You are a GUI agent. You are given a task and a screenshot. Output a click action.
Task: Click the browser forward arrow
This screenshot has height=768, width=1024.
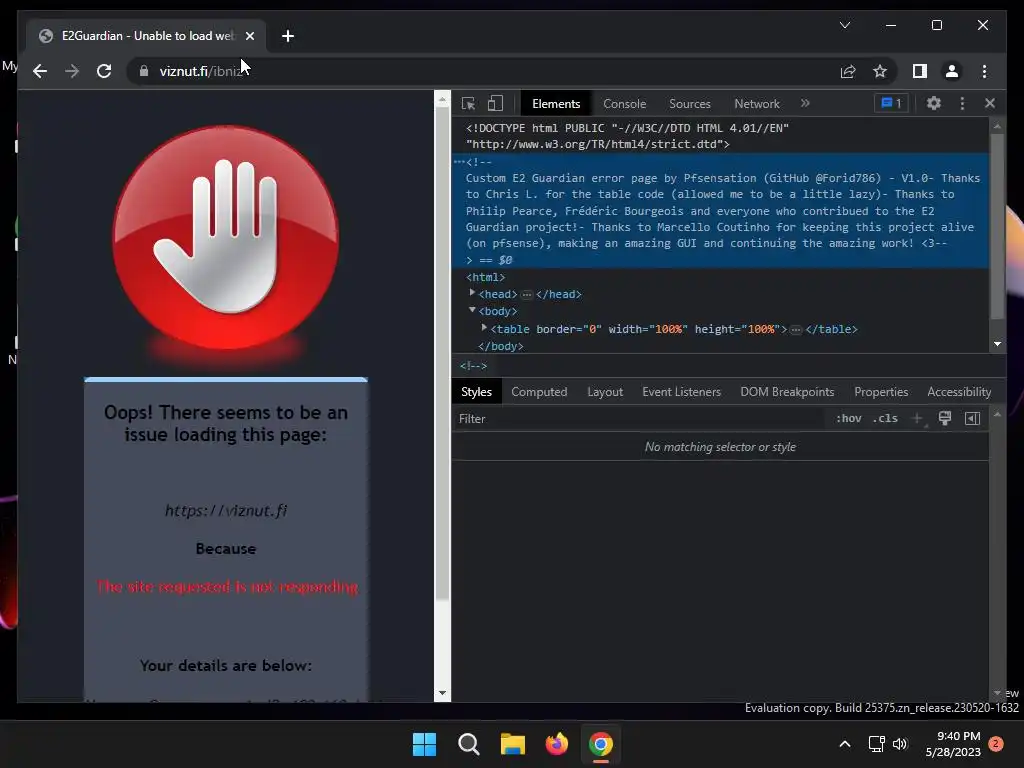coord(72,71)
